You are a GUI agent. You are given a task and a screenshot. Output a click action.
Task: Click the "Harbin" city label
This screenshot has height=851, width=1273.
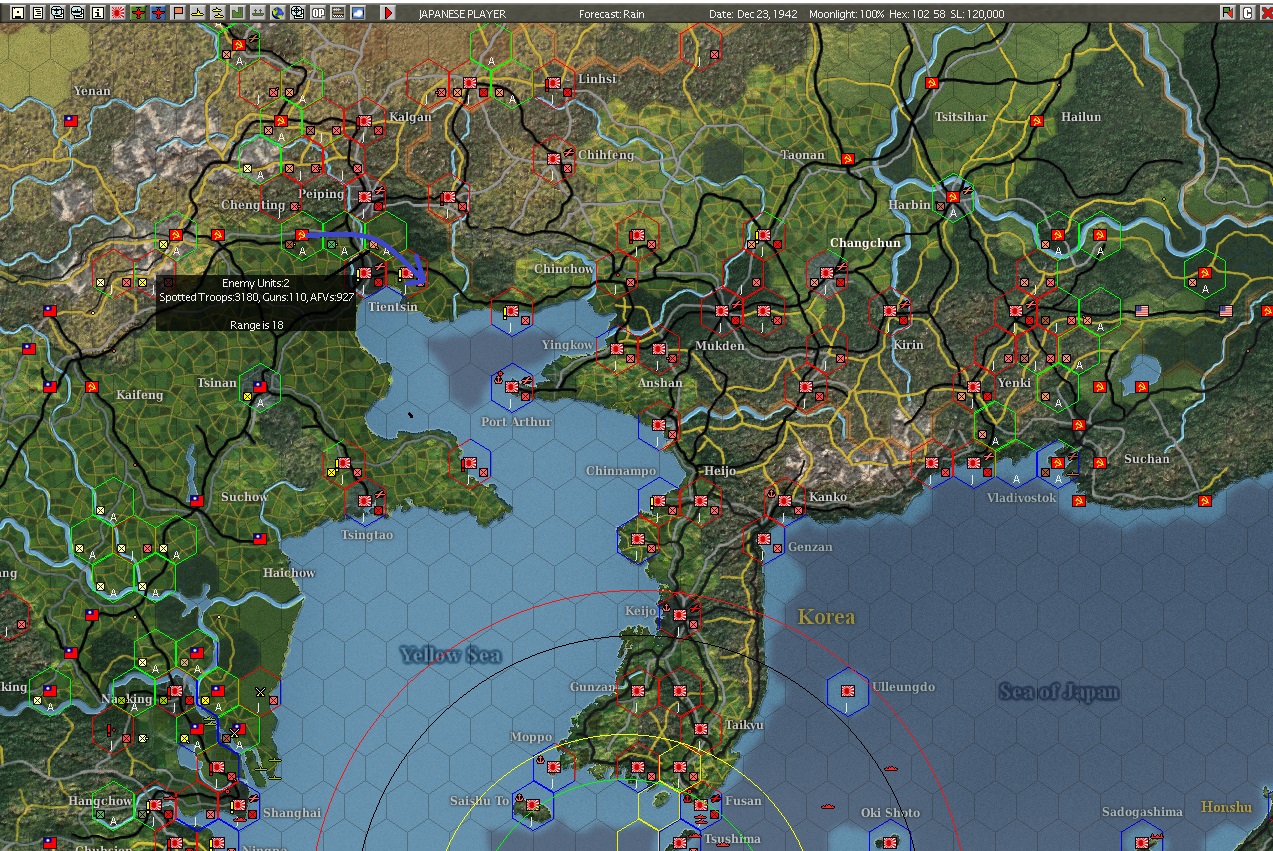coord(909,205)
